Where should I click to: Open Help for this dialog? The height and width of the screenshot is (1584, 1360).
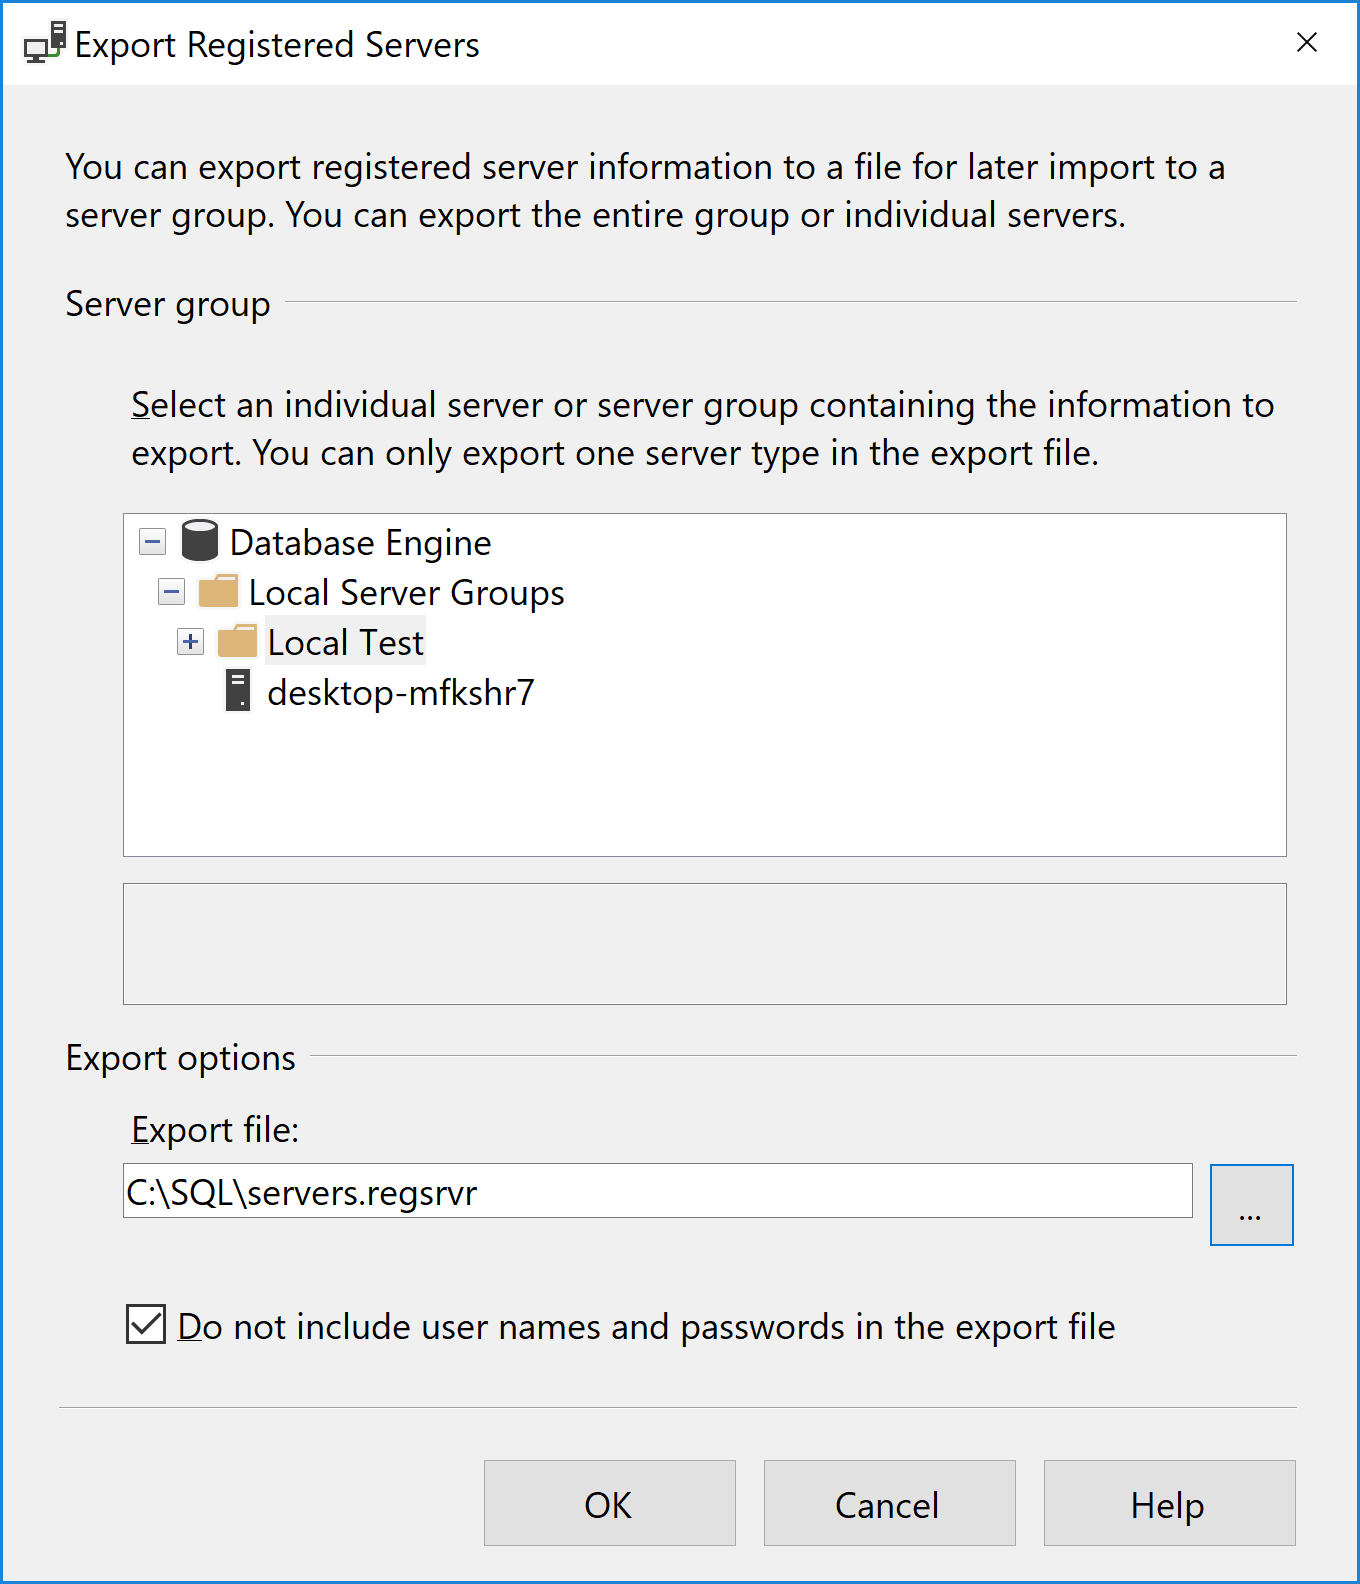(1169, 1503)
